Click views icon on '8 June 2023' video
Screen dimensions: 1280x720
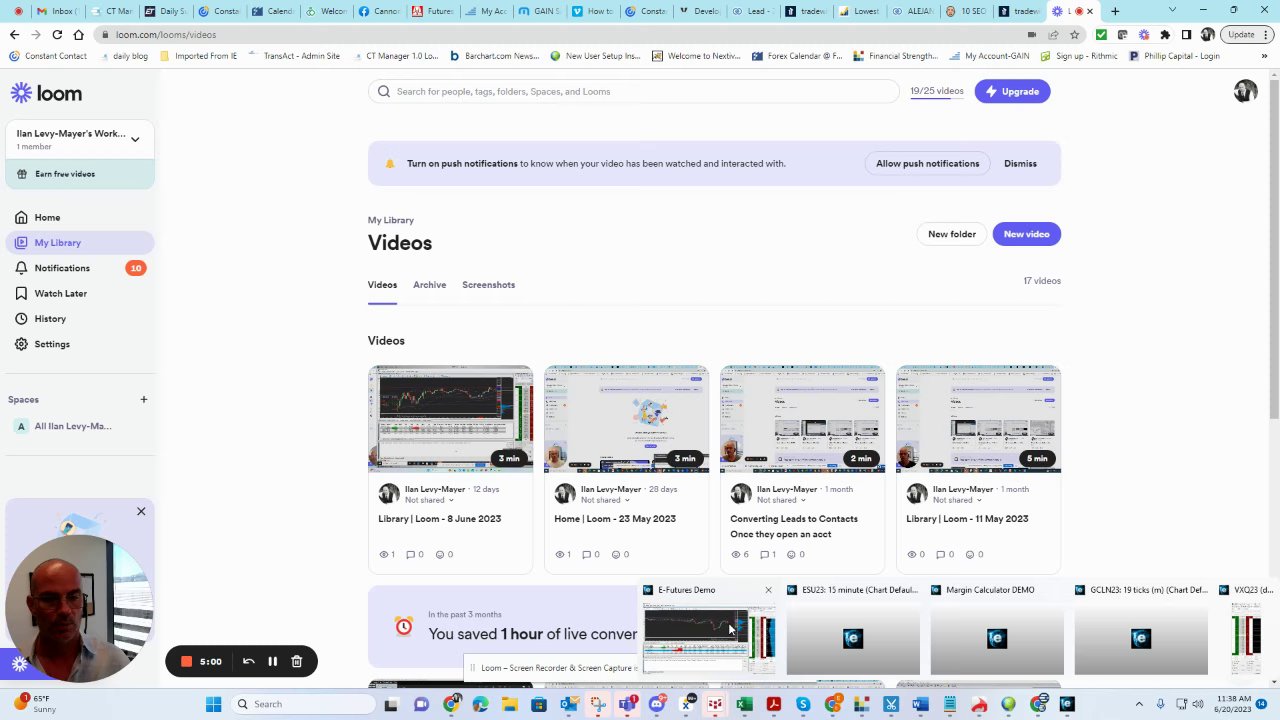point(383,554)
